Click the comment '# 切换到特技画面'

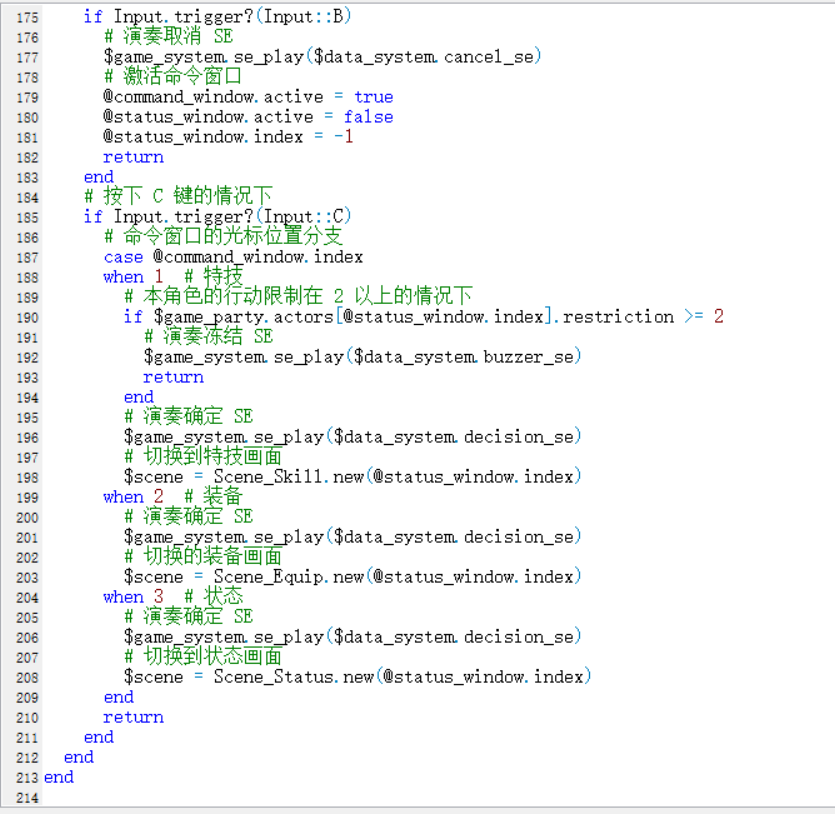[x=203, y=457]
